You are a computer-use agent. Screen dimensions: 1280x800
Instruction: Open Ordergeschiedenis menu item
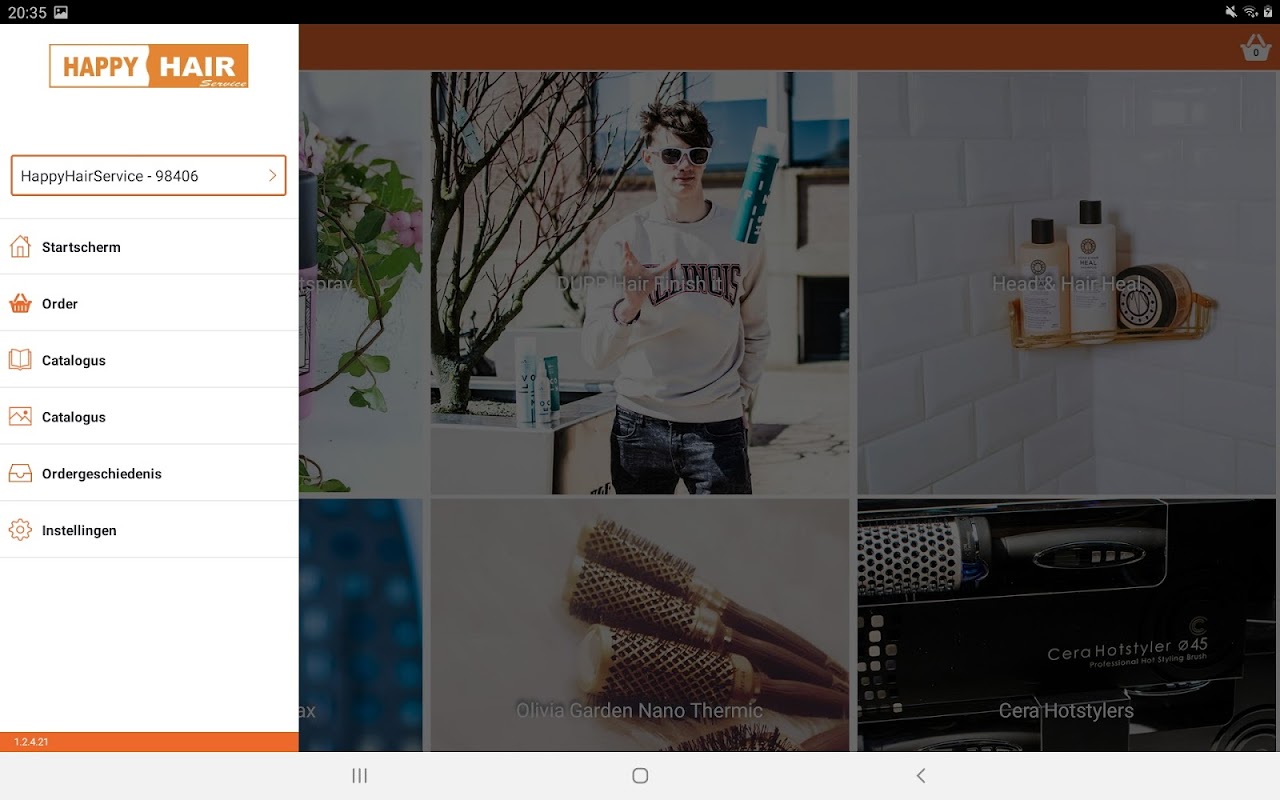click(x=149, y=473)
